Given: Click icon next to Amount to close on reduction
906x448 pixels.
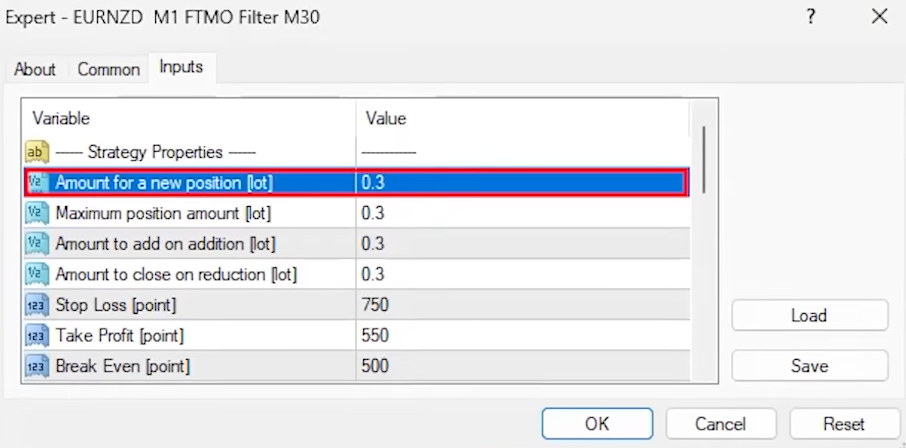Looking at the screenshot, I should (37, 274).
